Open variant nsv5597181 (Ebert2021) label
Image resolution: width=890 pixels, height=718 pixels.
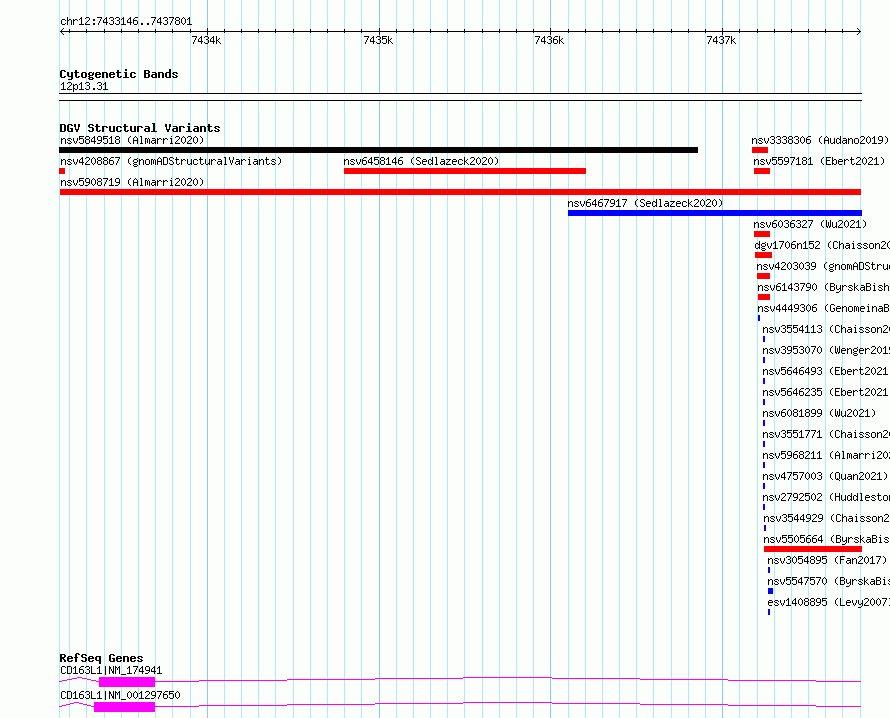[819, 161]
